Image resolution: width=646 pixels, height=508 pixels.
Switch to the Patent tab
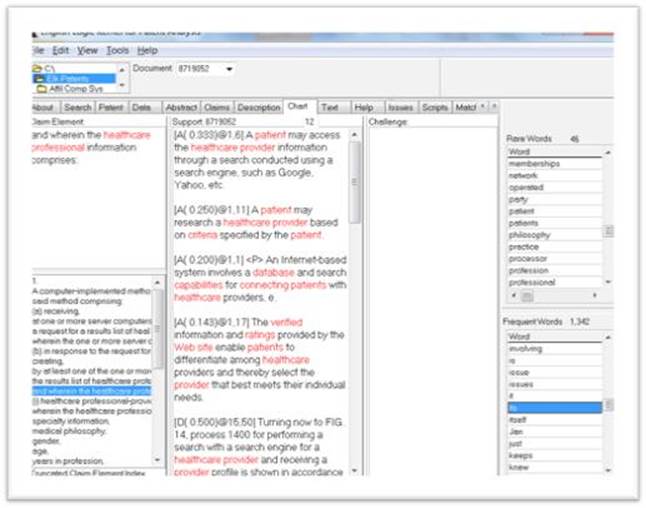pyautogui.click(x=111, y=108)
